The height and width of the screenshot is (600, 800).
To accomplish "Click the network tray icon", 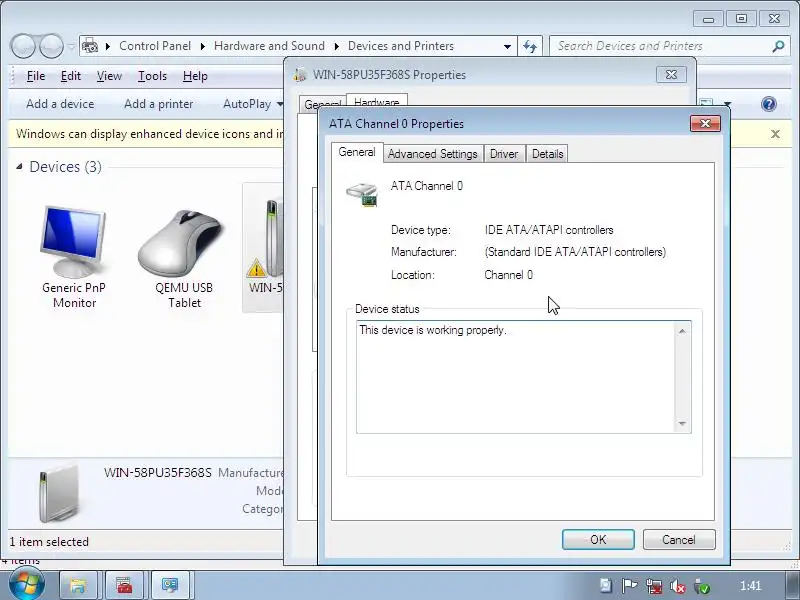I will (x=654, y=586).
